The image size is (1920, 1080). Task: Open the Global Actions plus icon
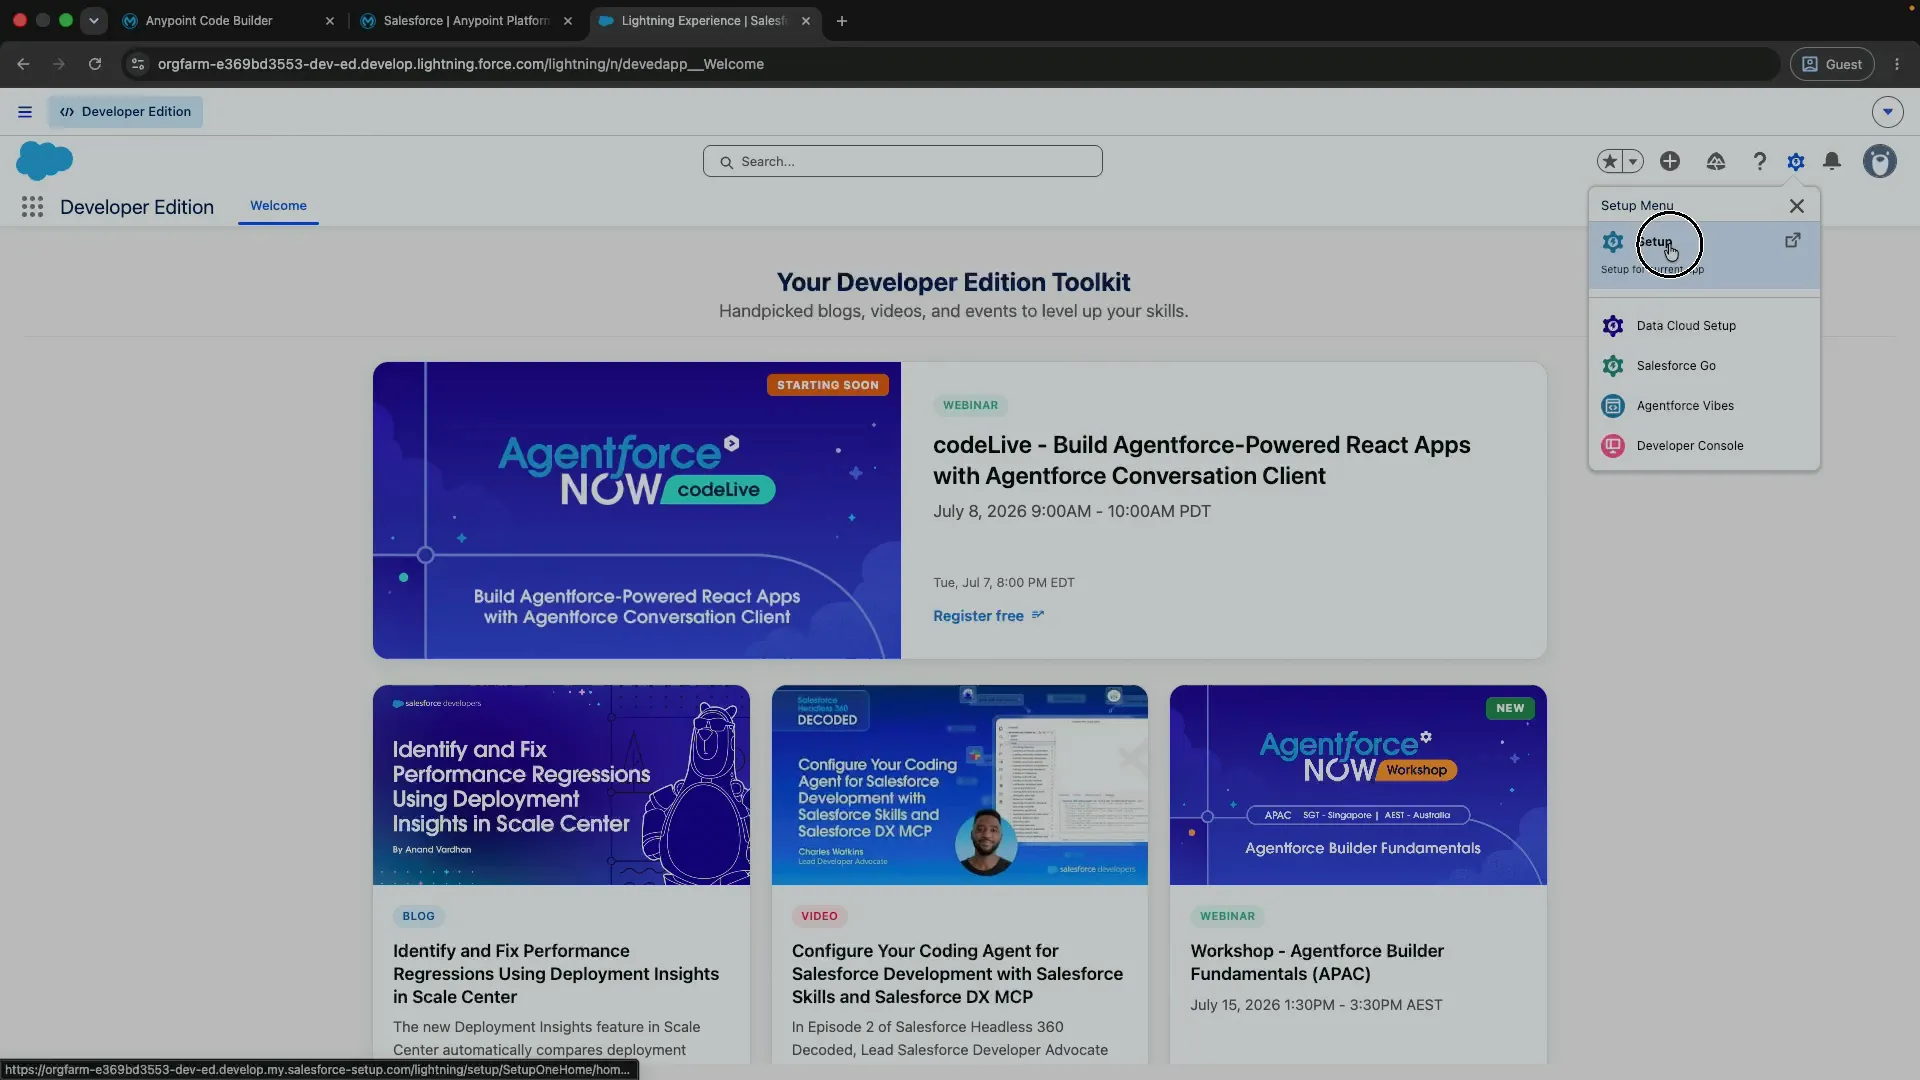[1670, 161]
